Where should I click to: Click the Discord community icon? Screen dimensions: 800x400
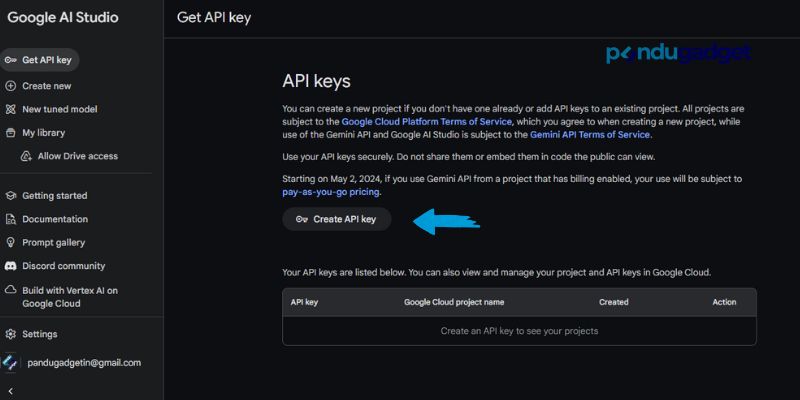tap(10, 266)
